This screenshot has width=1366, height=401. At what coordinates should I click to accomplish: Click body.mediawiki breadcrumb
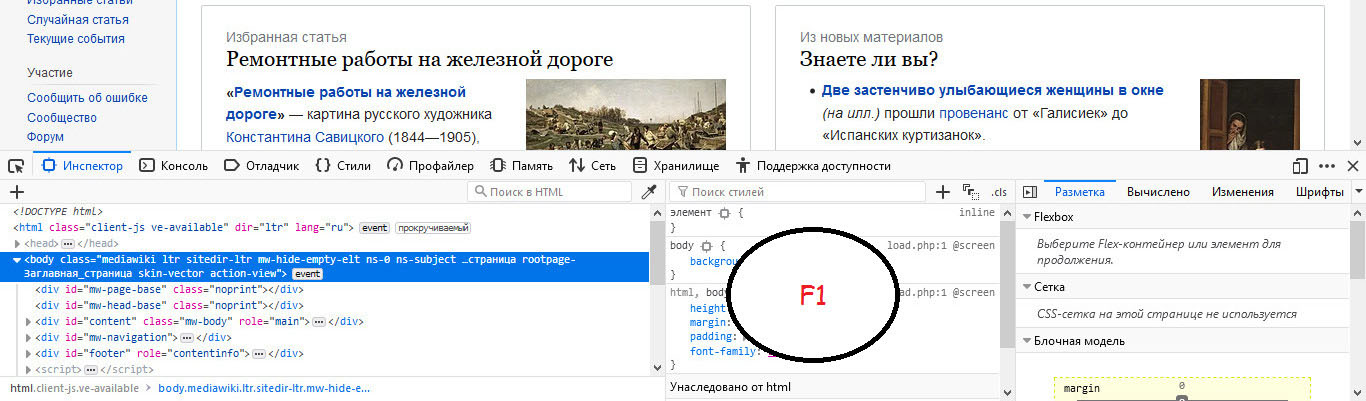pos(264,388)
